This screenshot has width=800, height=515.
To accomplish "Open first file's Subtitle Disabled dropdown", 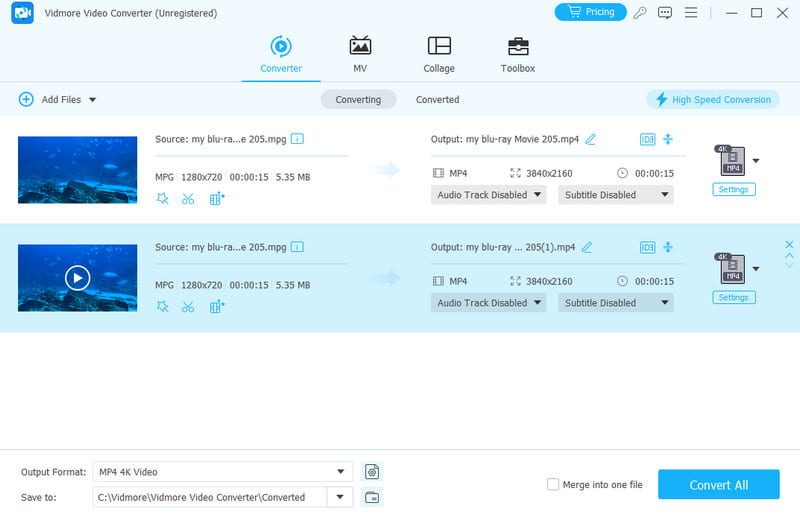I will point(616,195).
